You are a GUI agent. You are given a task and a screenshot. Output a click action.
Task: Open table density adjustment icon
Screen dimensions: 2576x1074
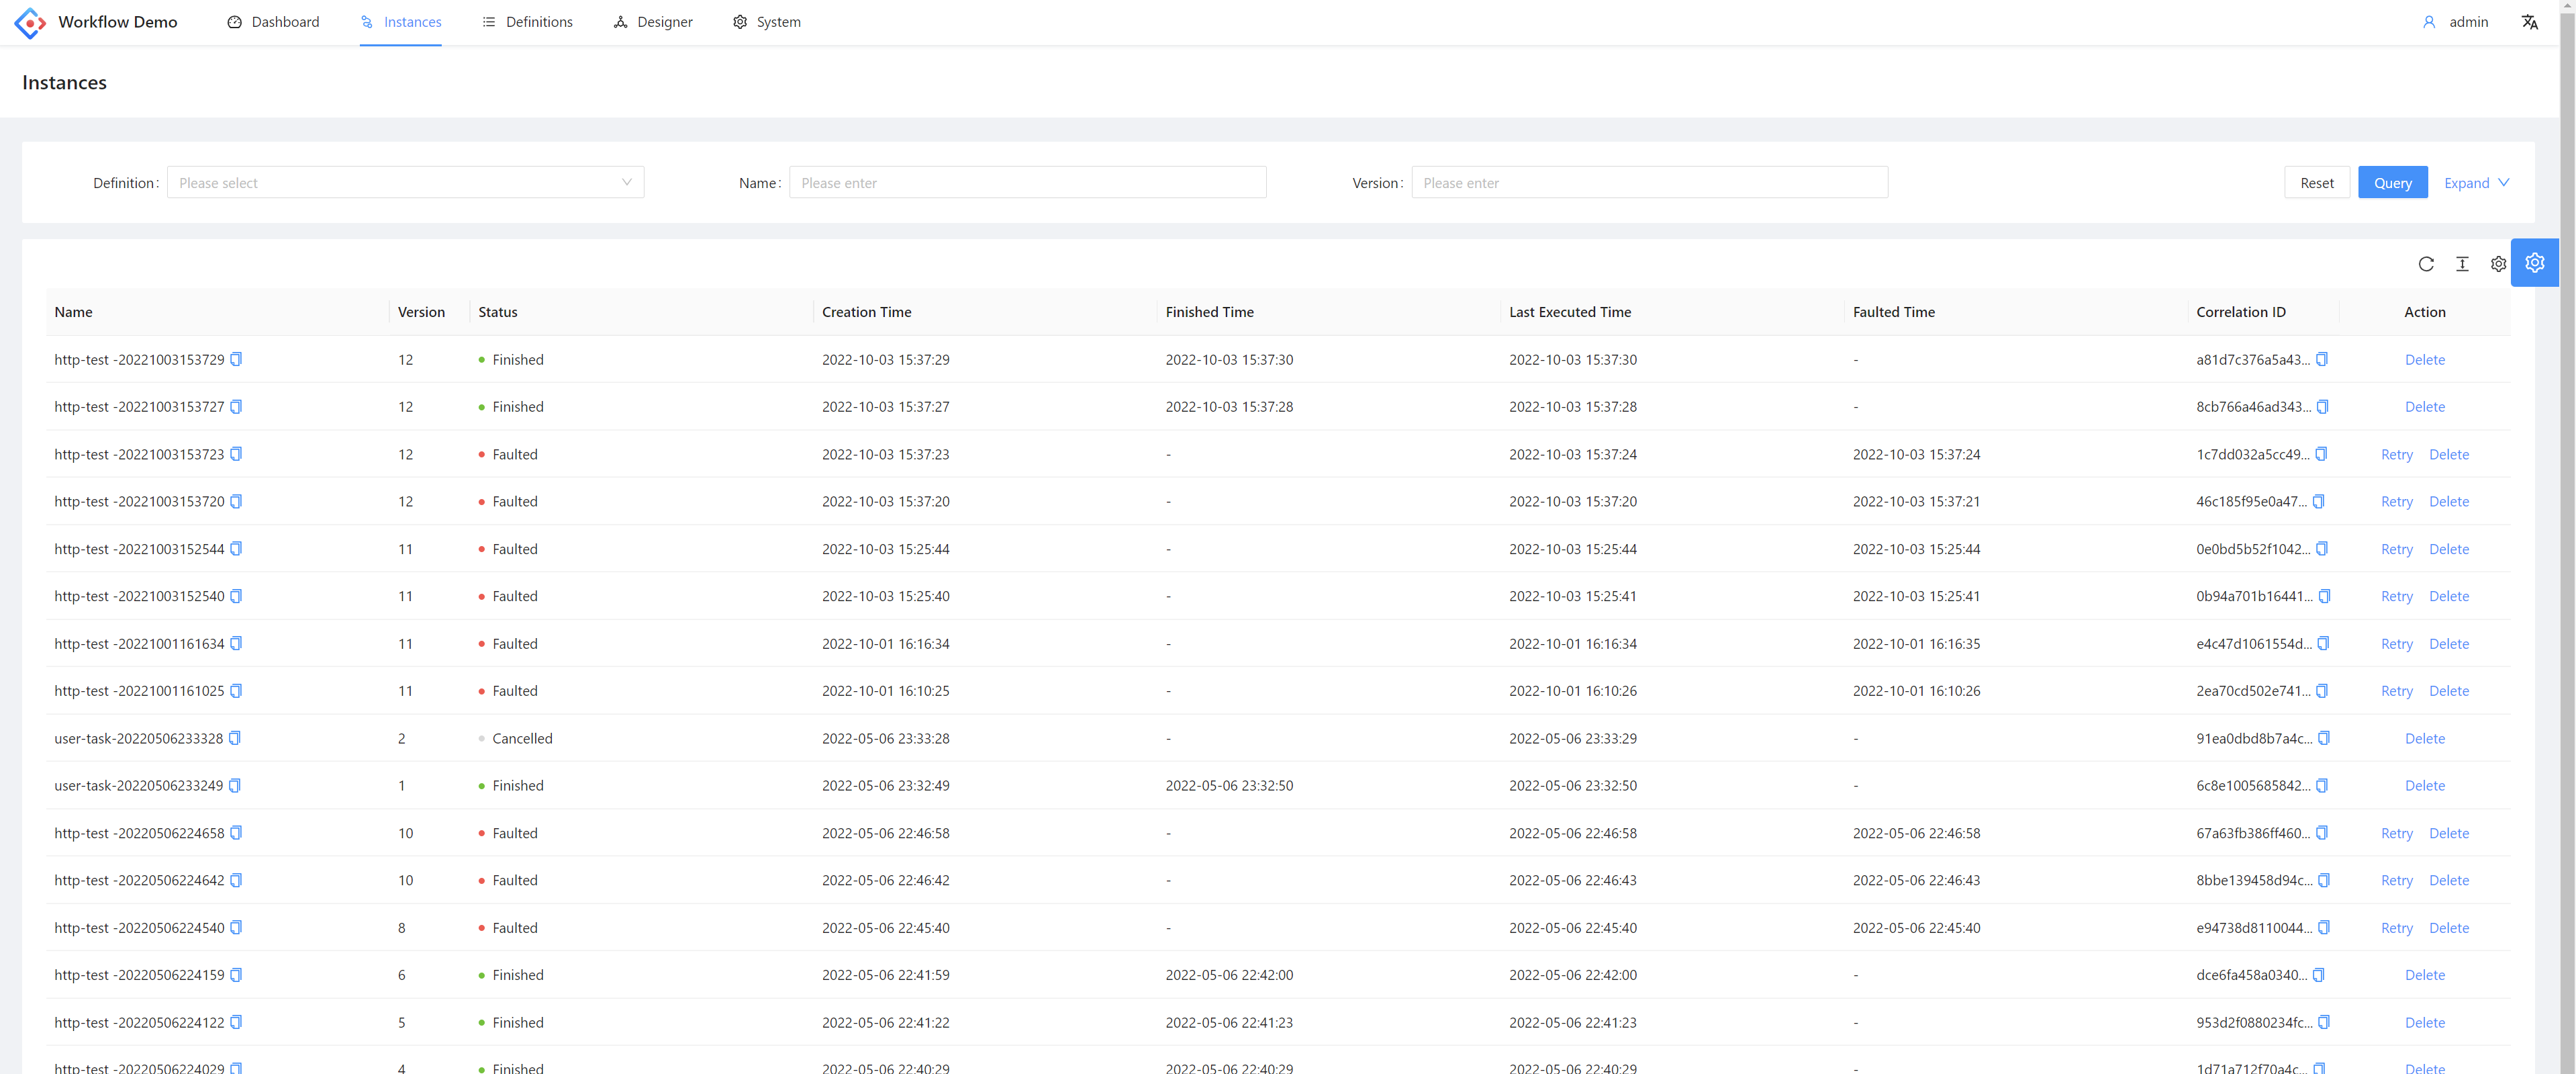(2462, 264)
